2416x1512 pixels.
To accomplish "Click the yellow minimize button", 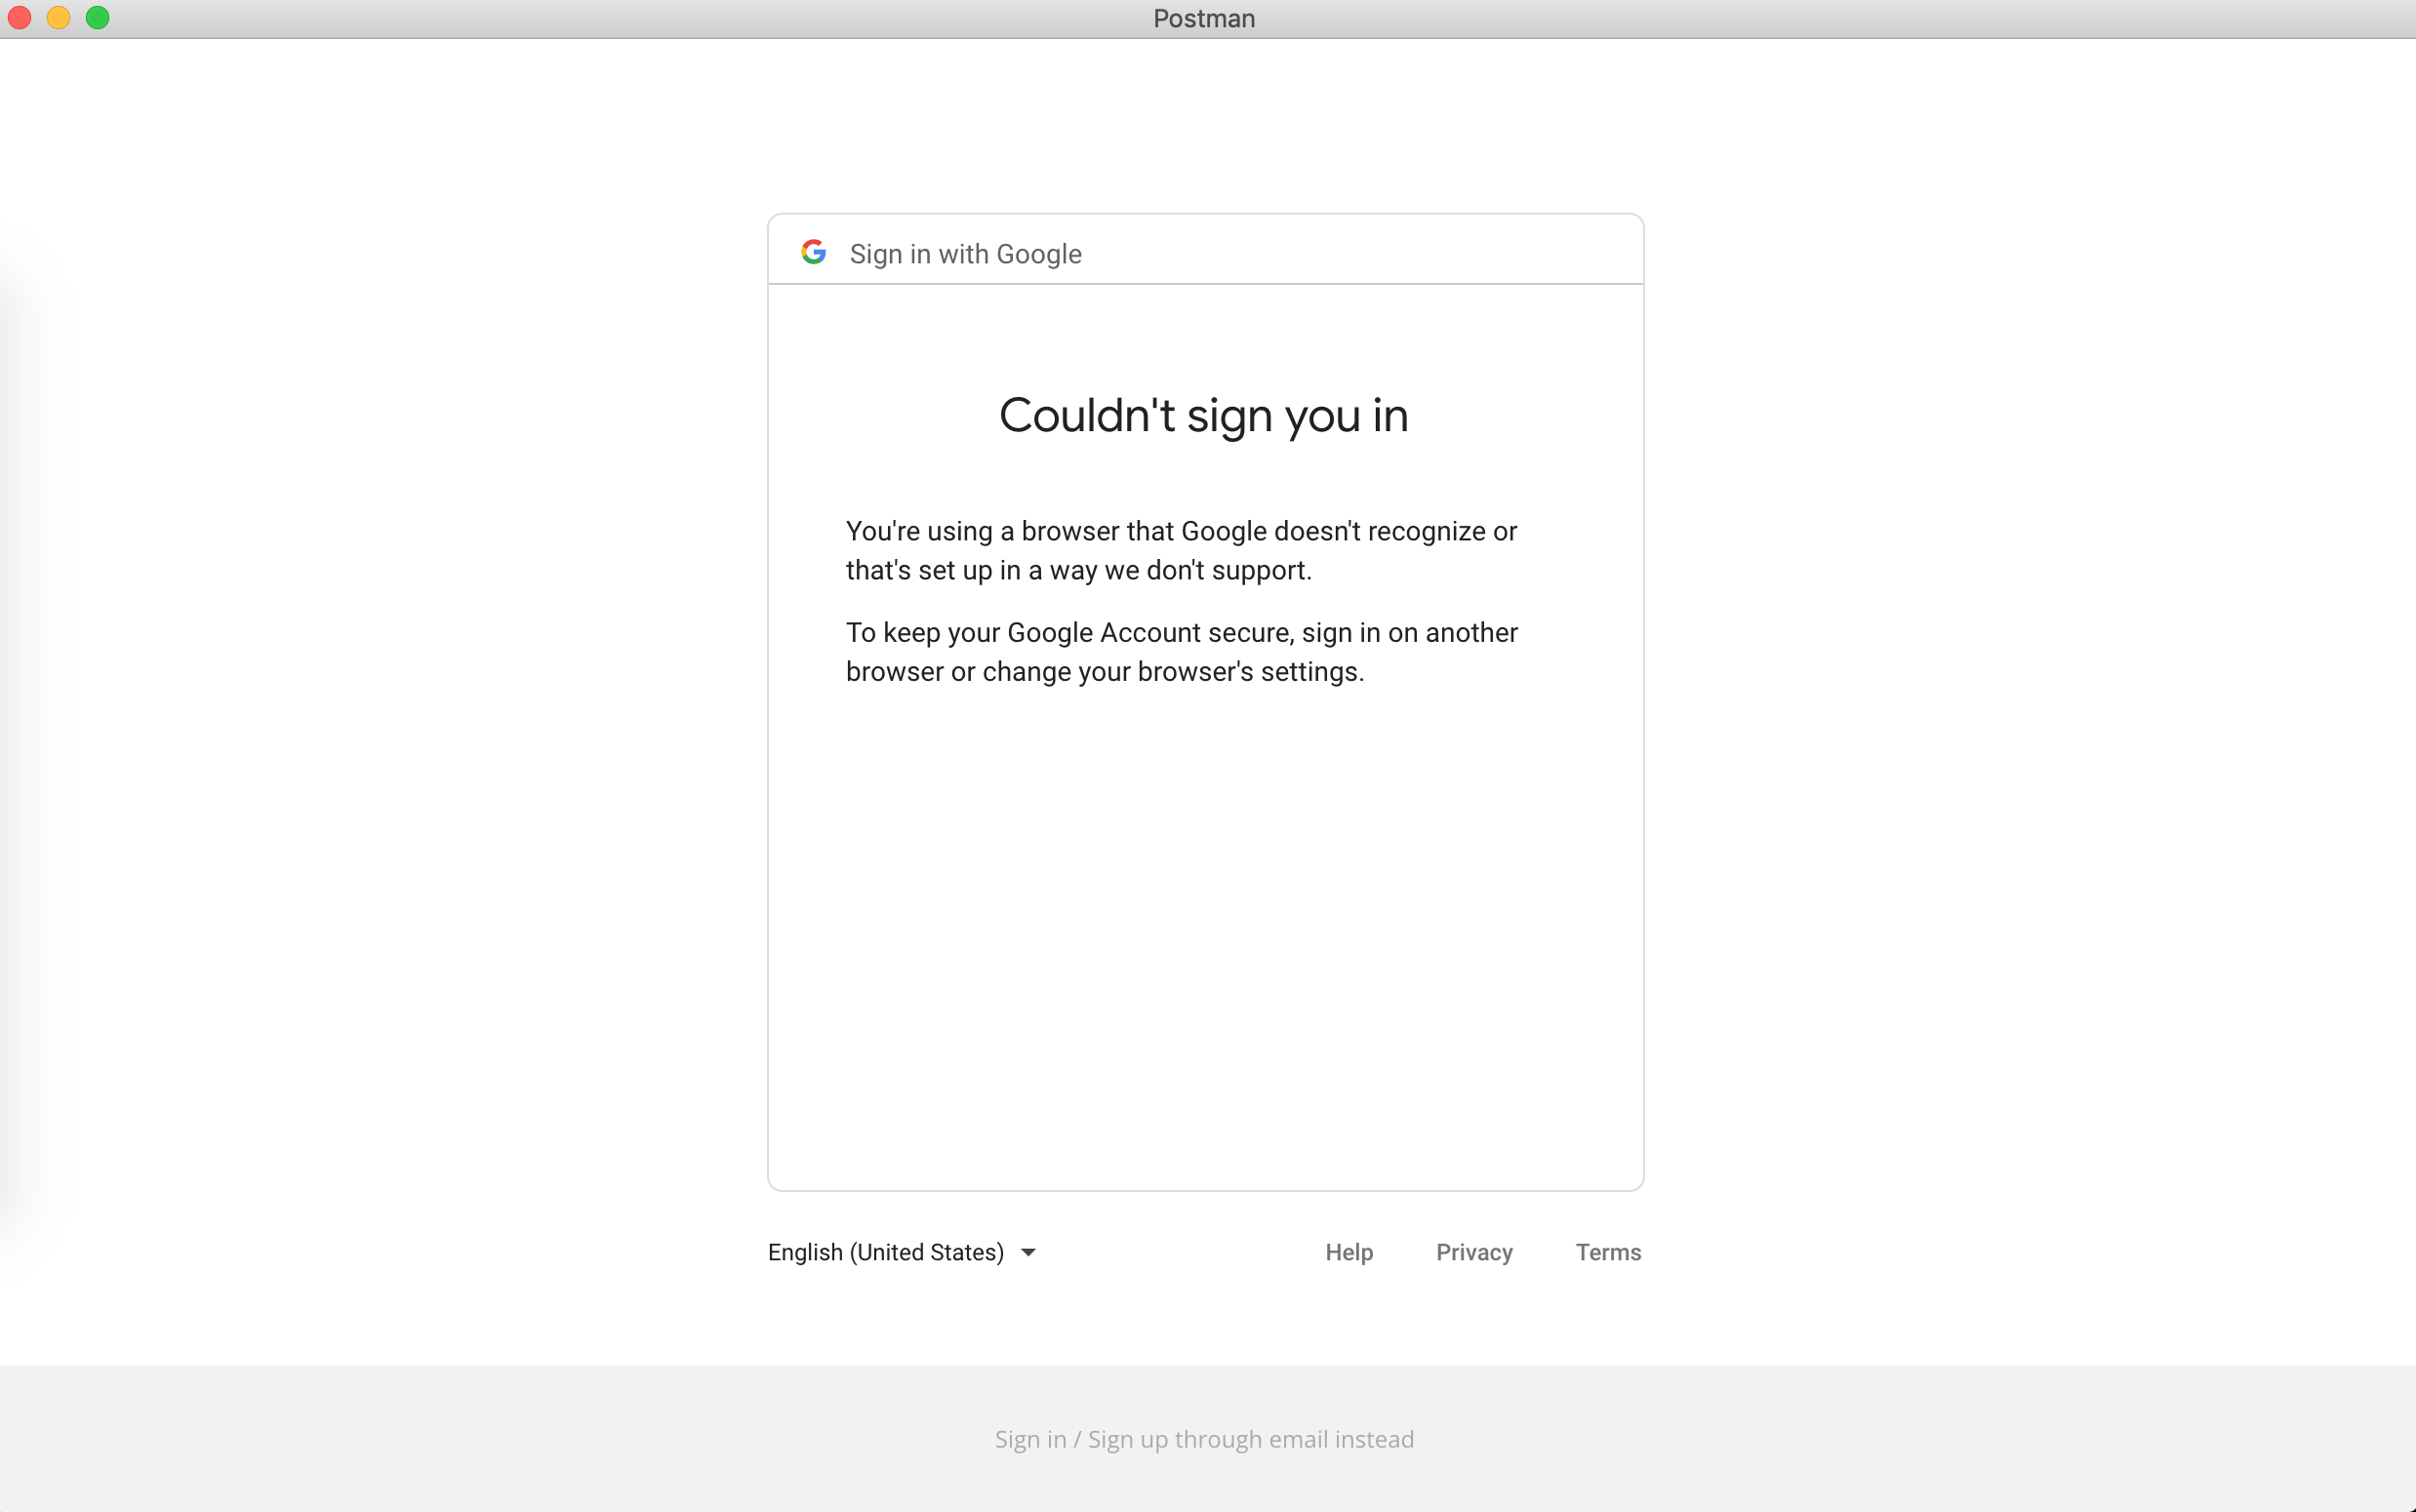I will tap(58, 17).
